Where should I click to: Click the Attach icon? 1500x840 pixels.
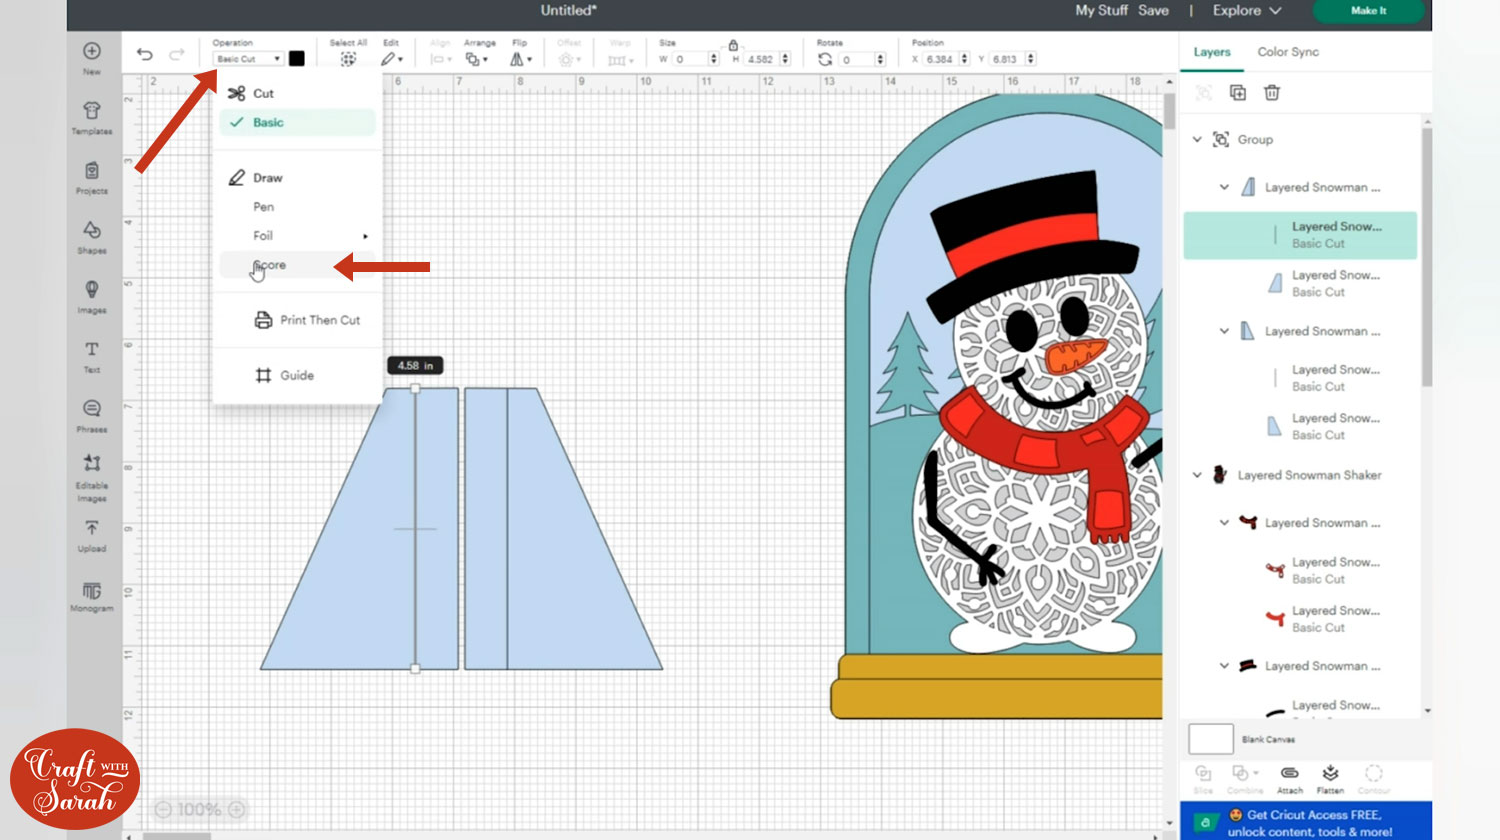pos(1290,778)
